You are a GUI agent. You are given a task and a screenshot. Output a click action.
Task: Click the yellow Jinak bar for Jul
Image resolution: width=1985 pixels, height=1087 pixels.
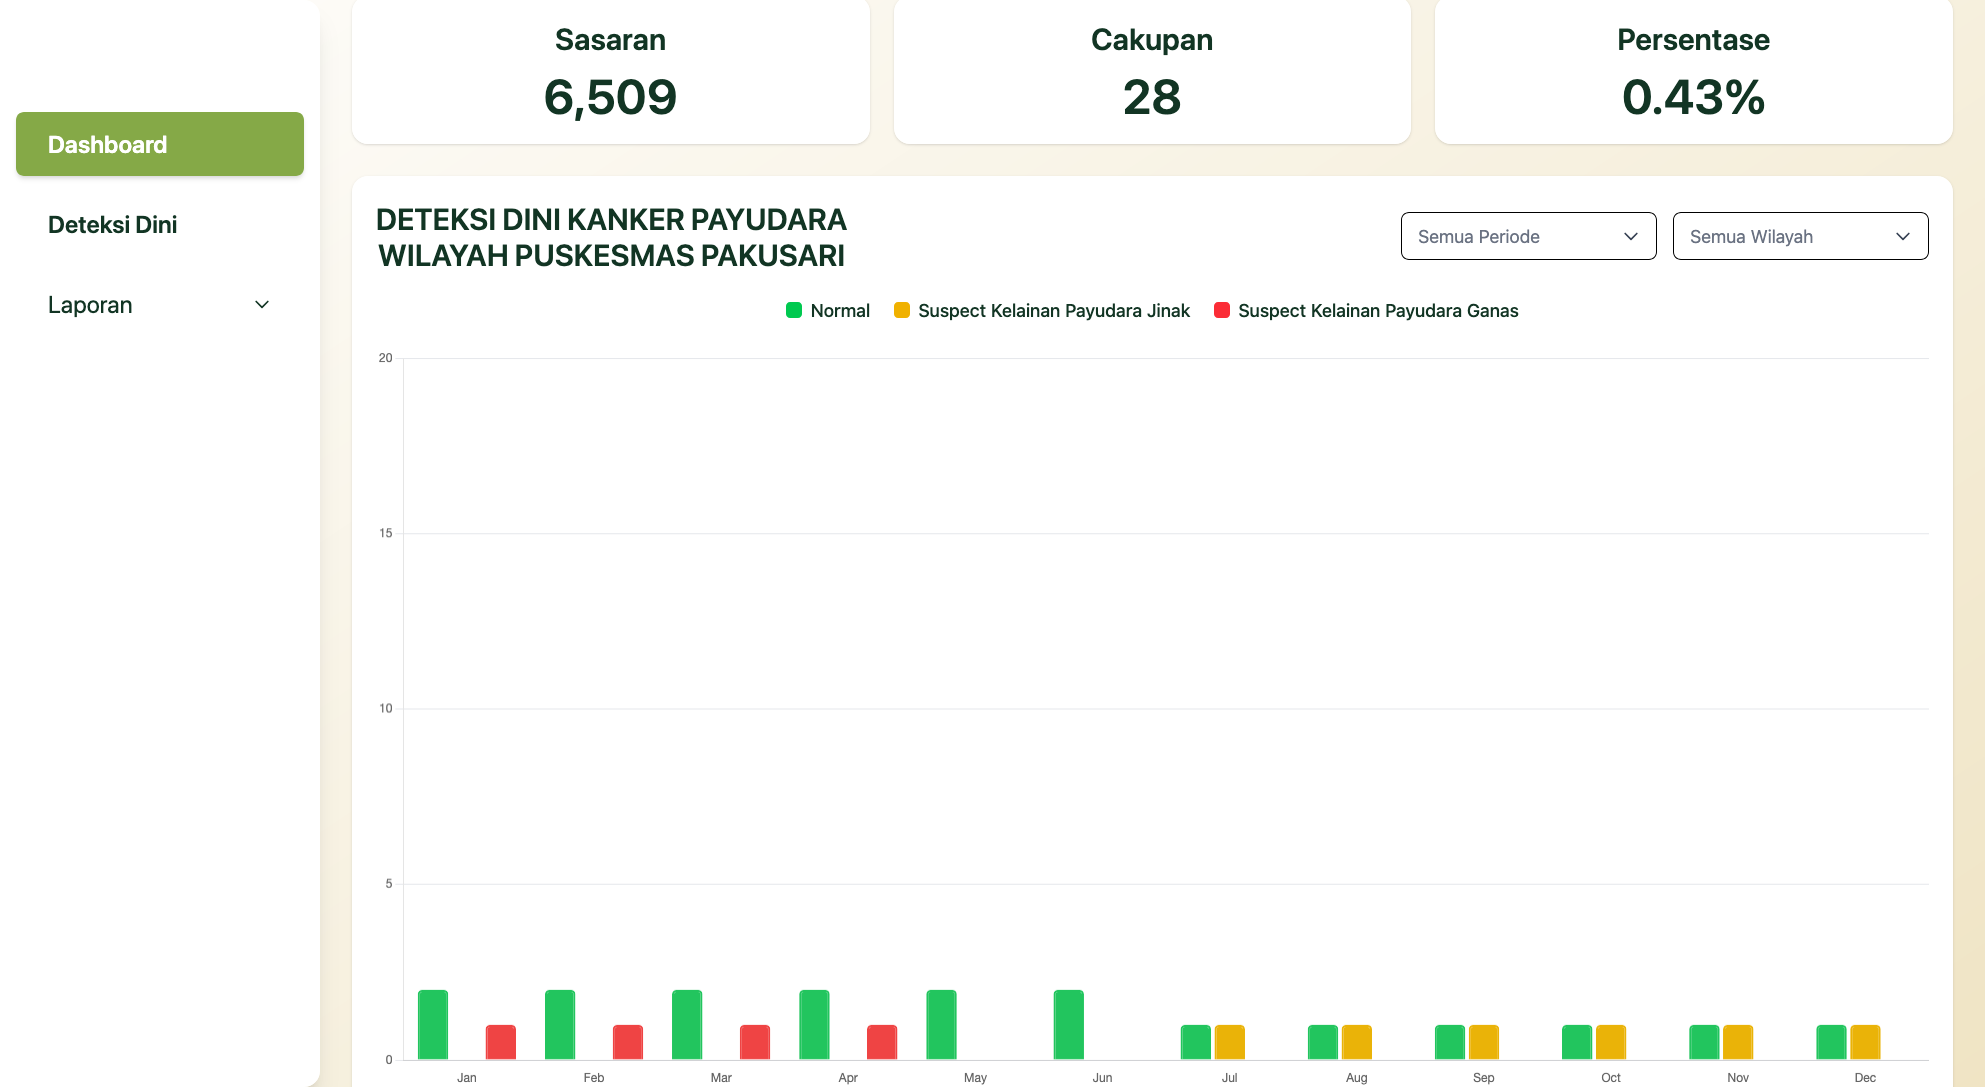(x=1230, y=1042)
